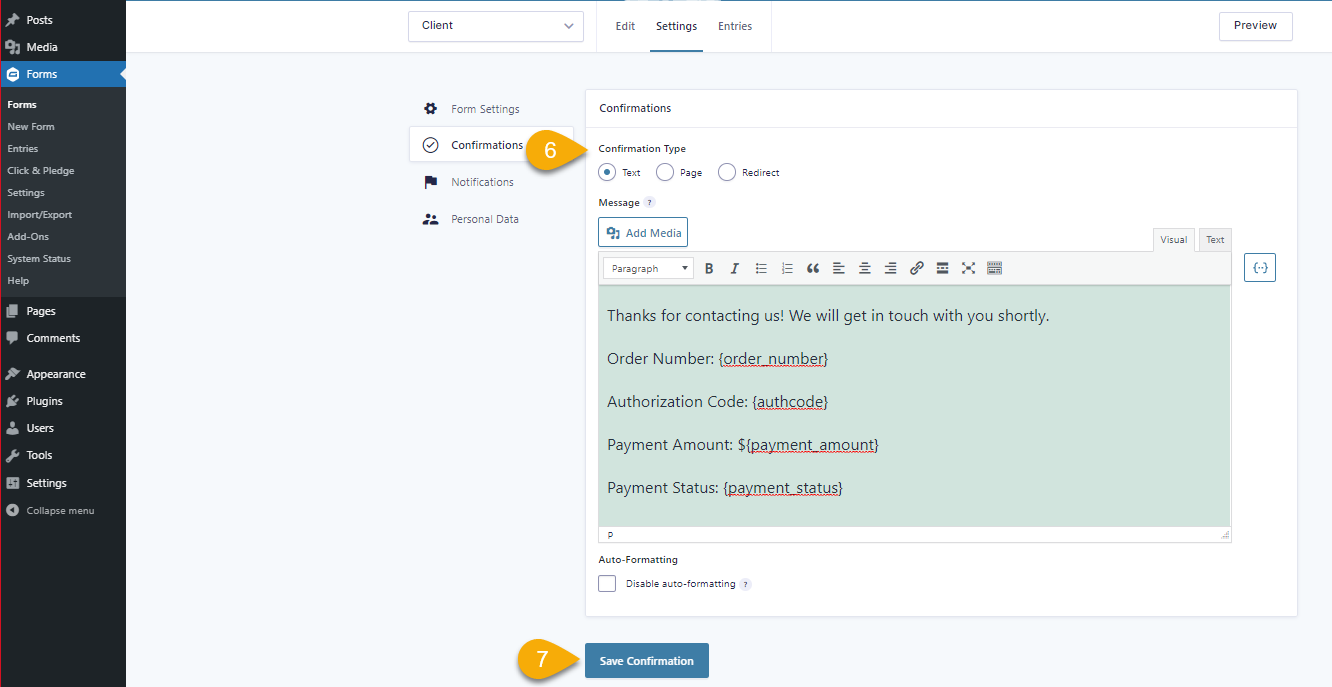
Task: Switch to the Entries tab
Action: pyautogui.click(x=735, y=26)
